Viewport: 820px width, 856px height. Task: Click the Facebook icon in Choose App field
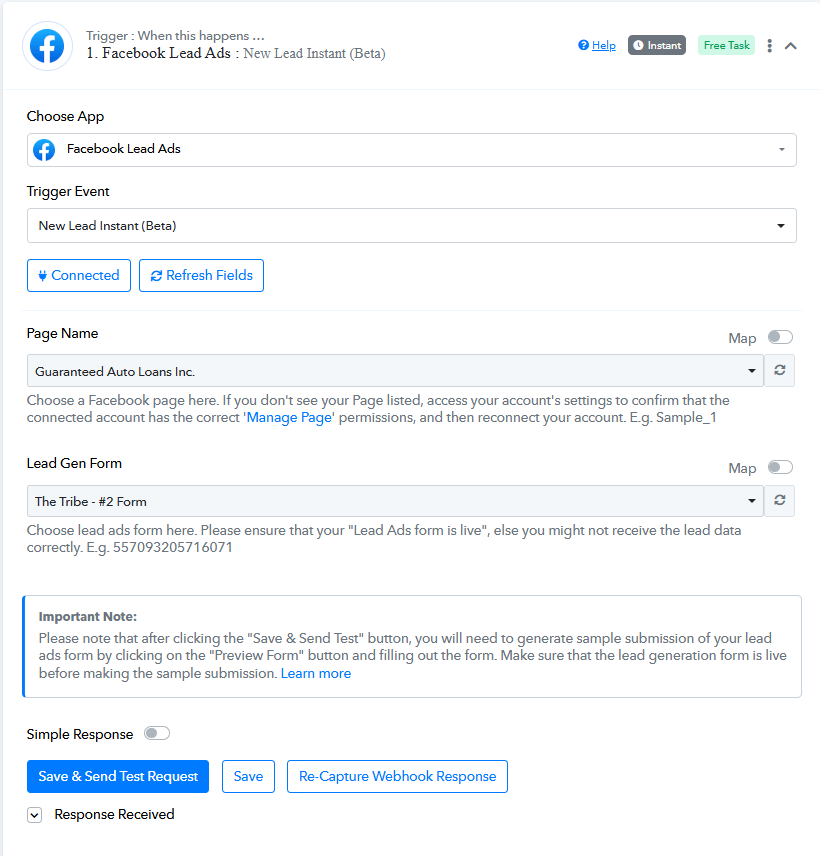(x=44, y=150)
